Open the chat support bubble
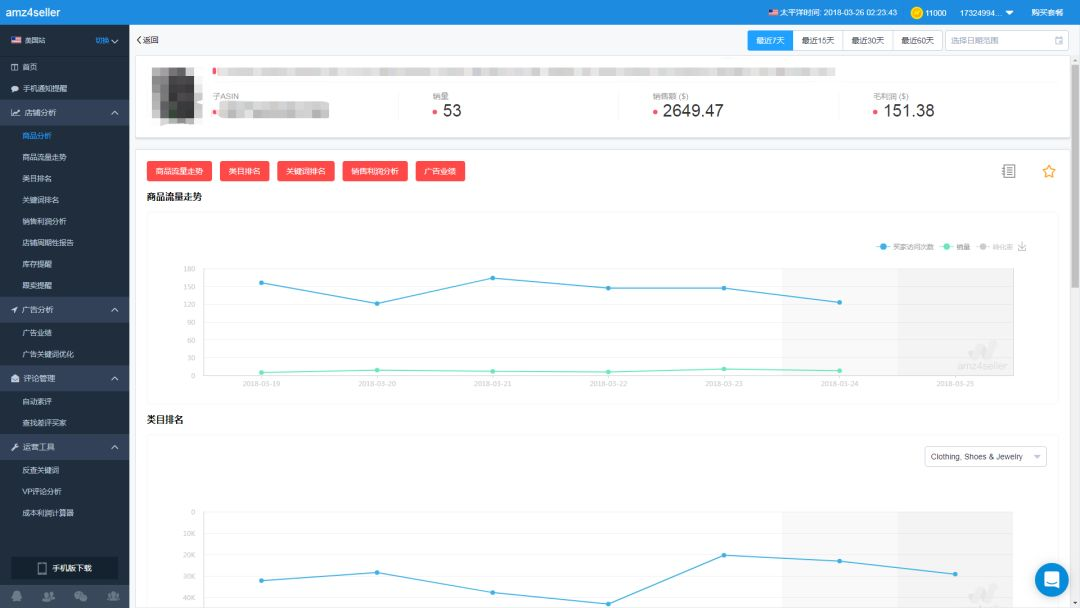The height and width of the screenshot is (608, 1080). click(1051, 579)
